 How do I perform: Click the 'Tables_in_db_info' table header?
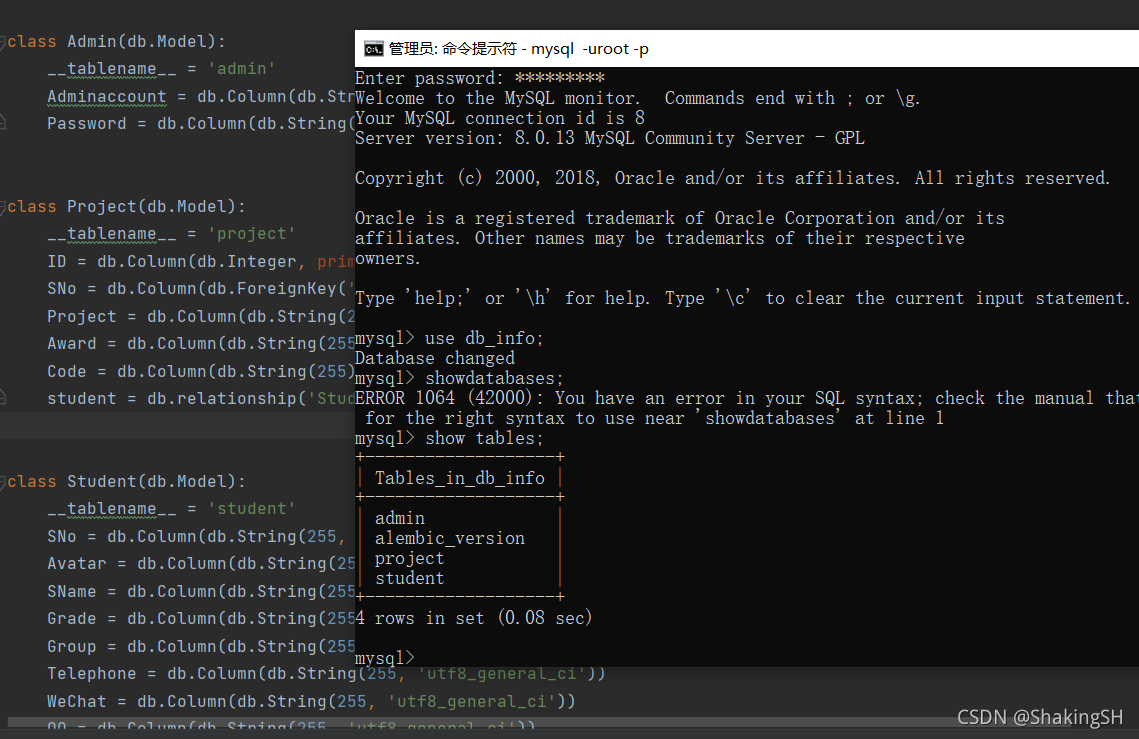(x=460, y=478)
